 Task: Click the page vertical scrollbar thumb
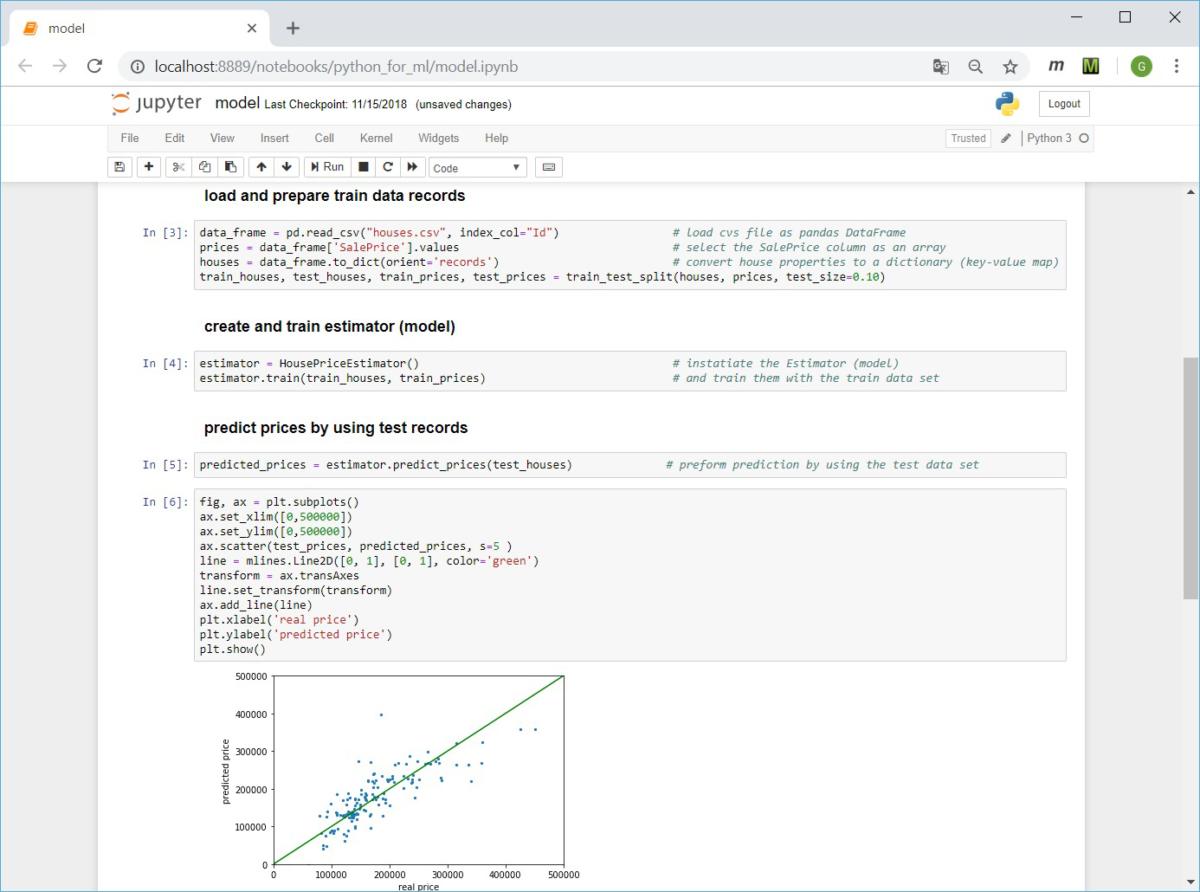click(1190, 478)
